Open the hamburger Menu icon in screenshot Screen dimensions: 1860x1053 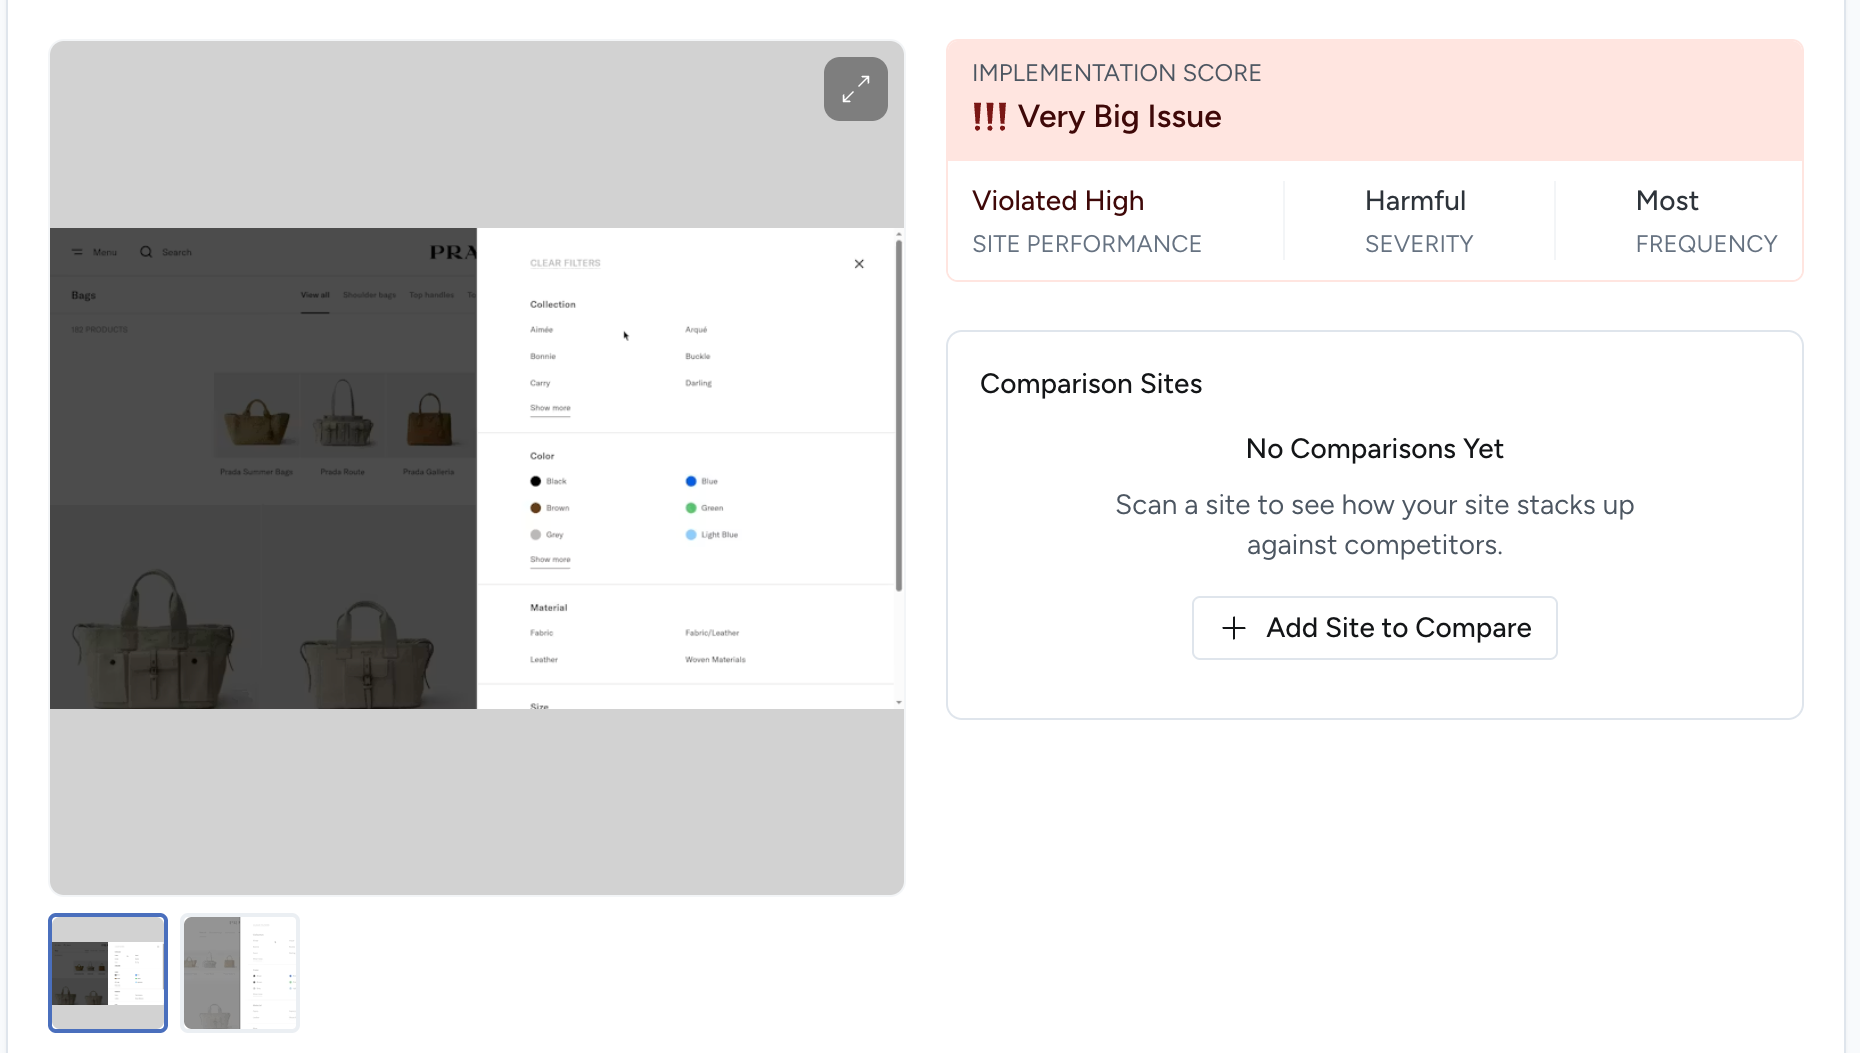77,252
